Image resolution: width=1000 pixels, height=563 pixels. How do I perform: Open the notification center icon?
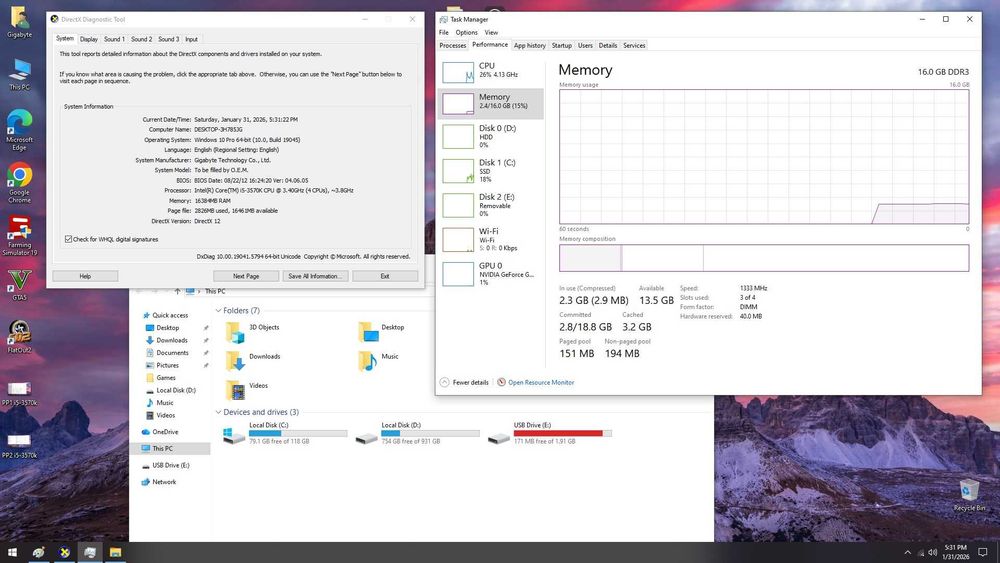[983, 552]
